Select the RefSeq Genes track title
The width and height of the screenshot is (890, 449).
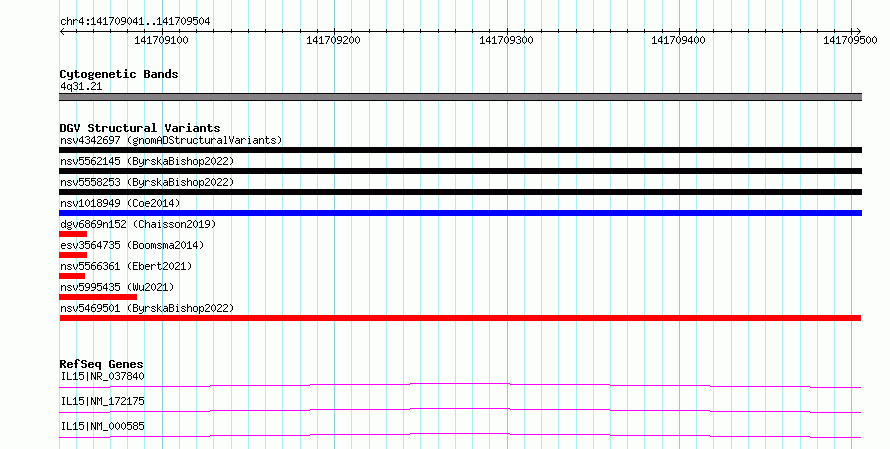pos(102,364)
